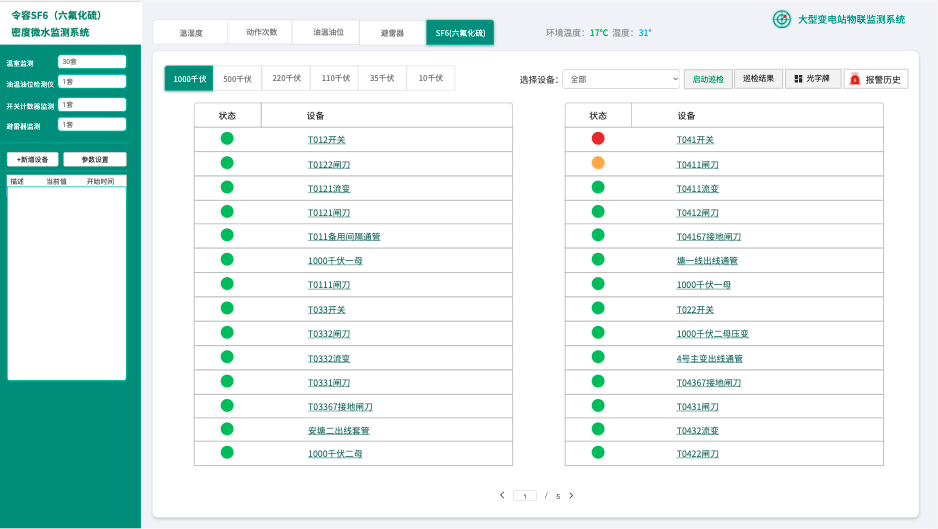
Task: Select the 35千伏 voltage tab
Action: pyautogui.click(x=382, y=78)
